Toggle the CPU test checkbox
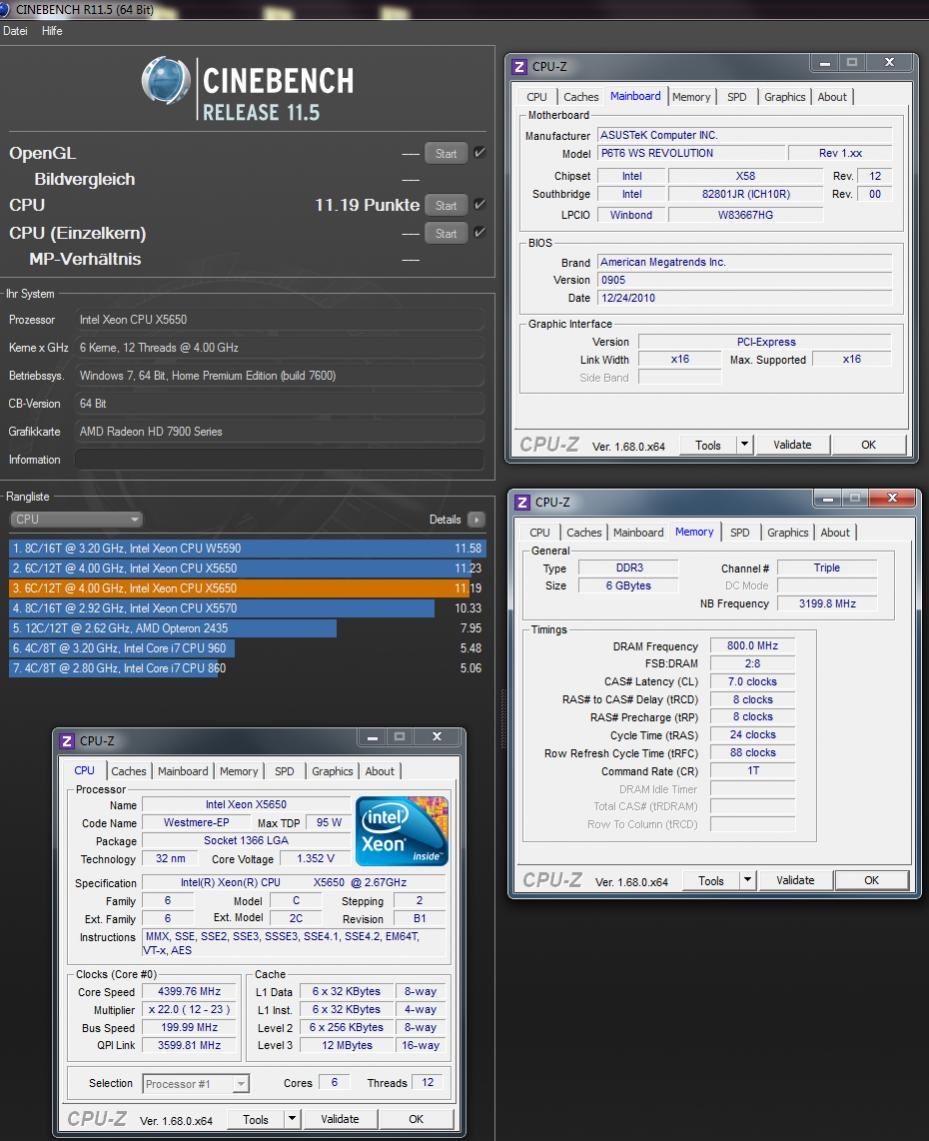Screen dimensions: 929x1141 pyautogui.click(x=479, y=204)
